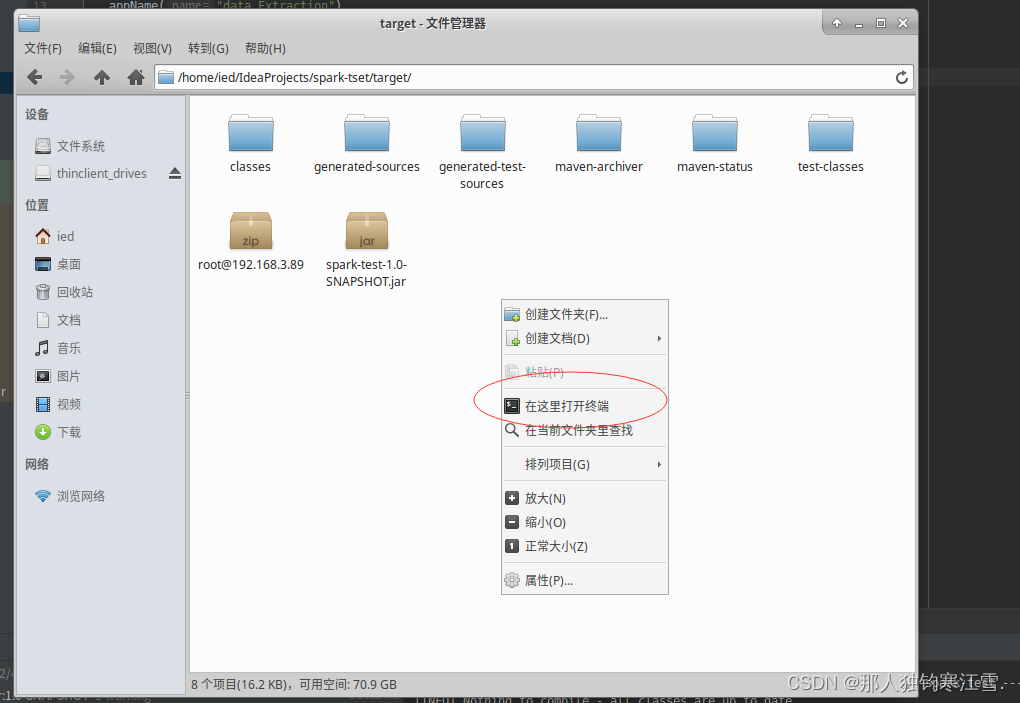The width and height of the screenshot is (1020, 703).
Task: Open 下载 in the sidebar
Action: click(58, 432)
